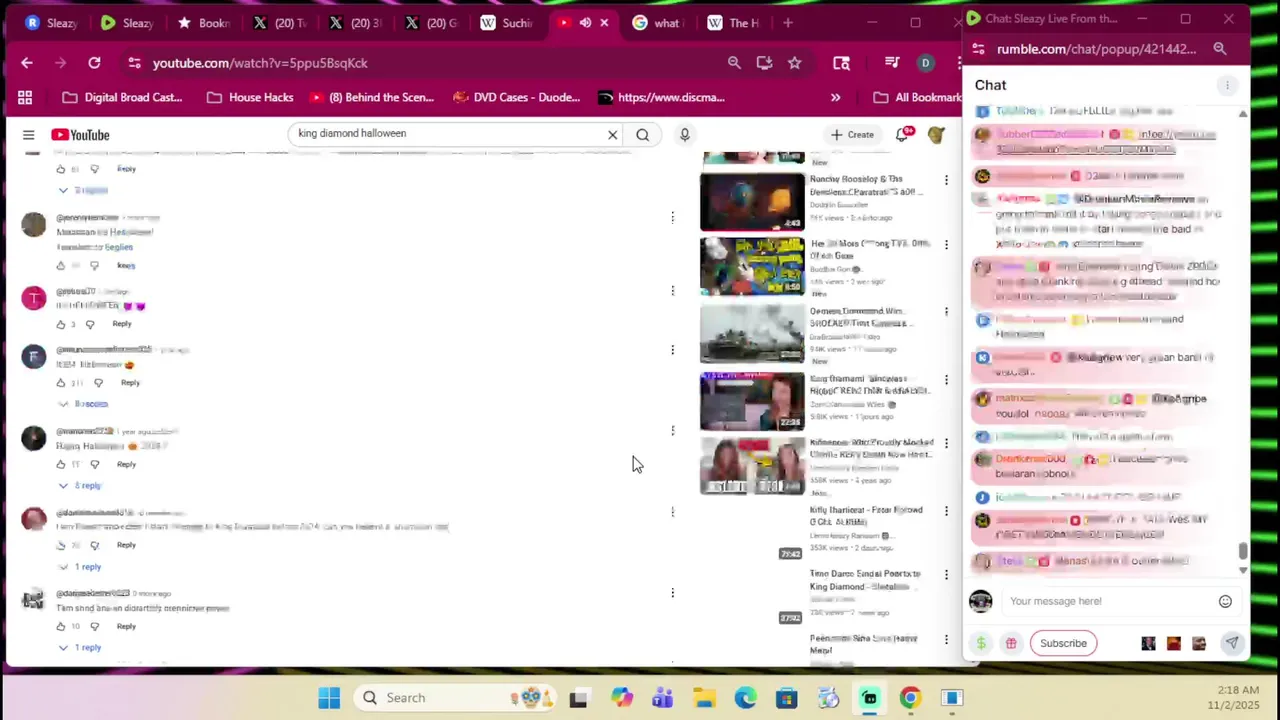The image size is (1280, 720).
Task: Open YouTube notifications bell
Action: coord(903,134)
